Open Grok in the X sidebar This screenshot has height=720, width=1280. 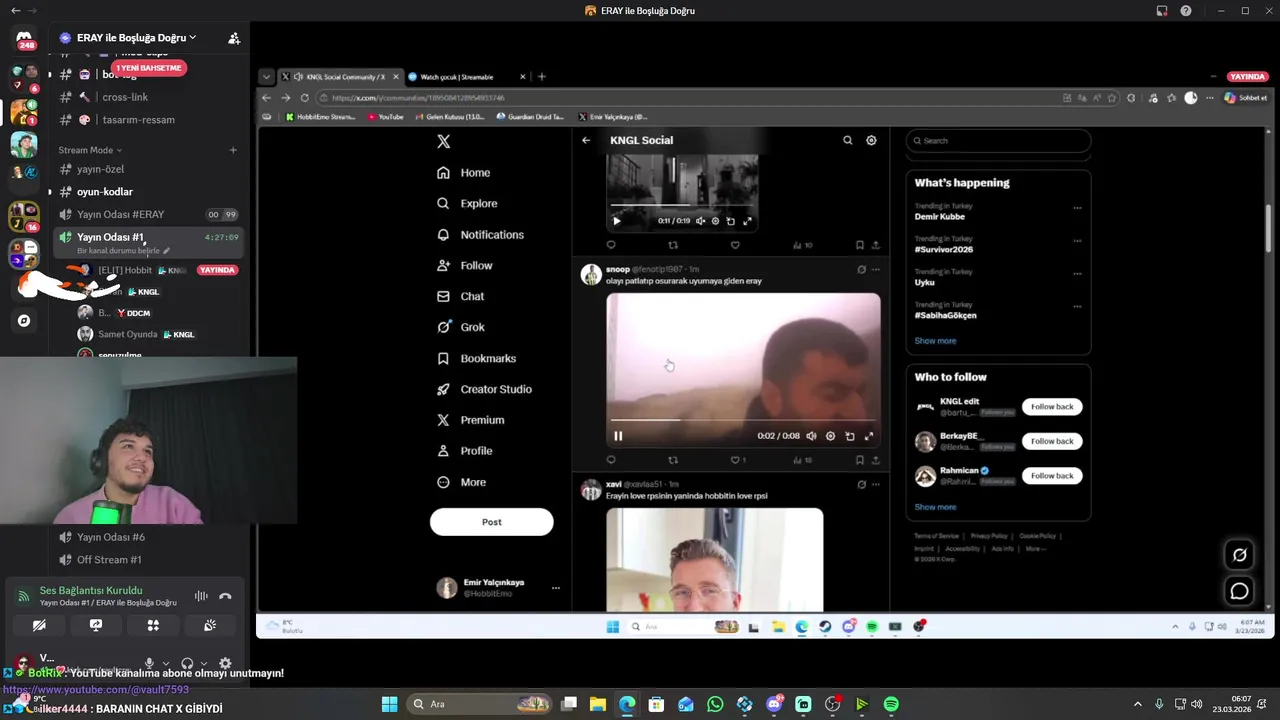(x=461, y=327)
